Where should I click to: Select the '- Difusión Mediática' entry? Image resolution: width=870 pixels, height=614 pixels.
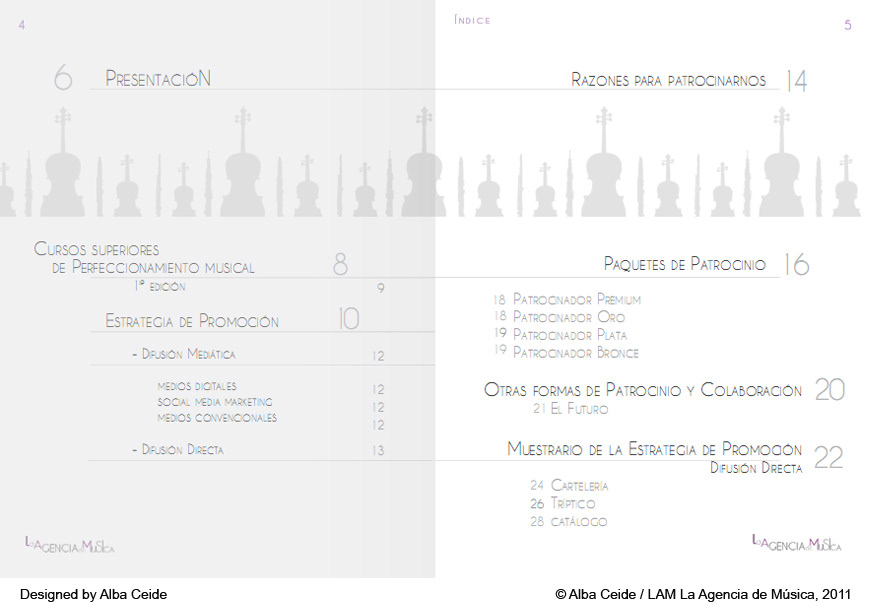pyautogui.click(x=184, y=354)
